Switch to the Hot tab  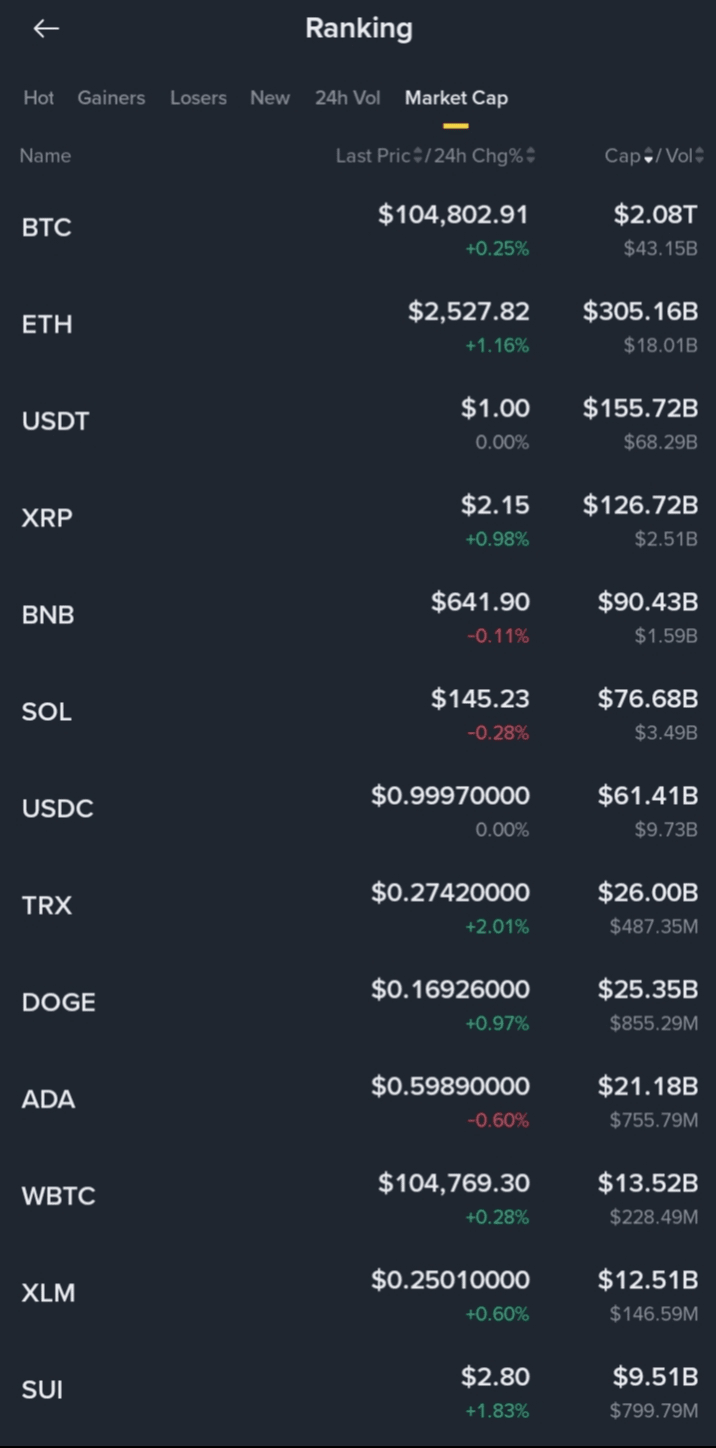point(39,98)
